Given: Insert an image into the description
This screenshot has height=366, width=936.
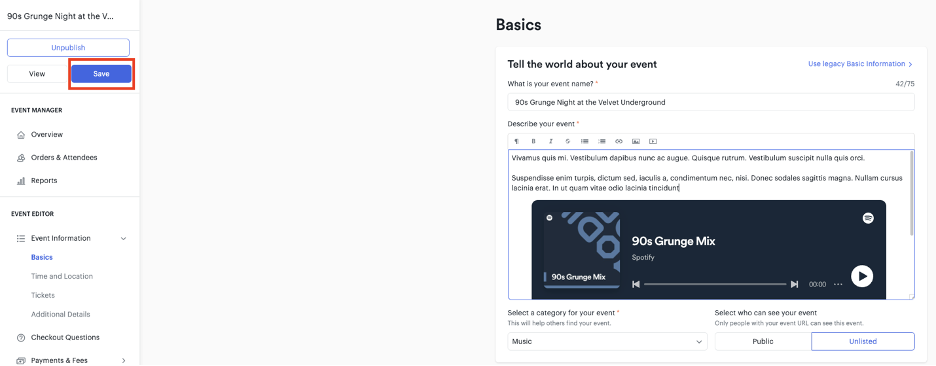Looking at the screenshot, I should tap(636, 142).
